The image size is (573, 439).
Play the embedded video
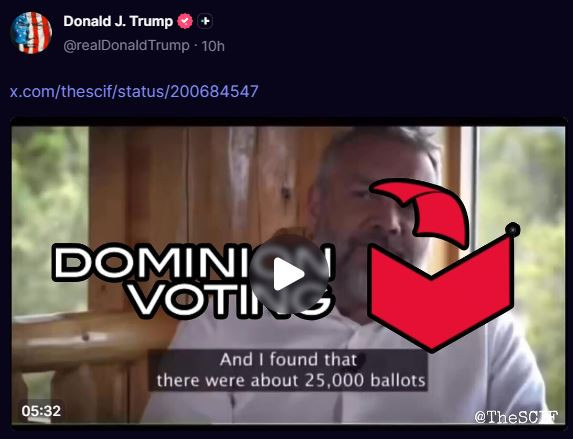pos(289,274)
